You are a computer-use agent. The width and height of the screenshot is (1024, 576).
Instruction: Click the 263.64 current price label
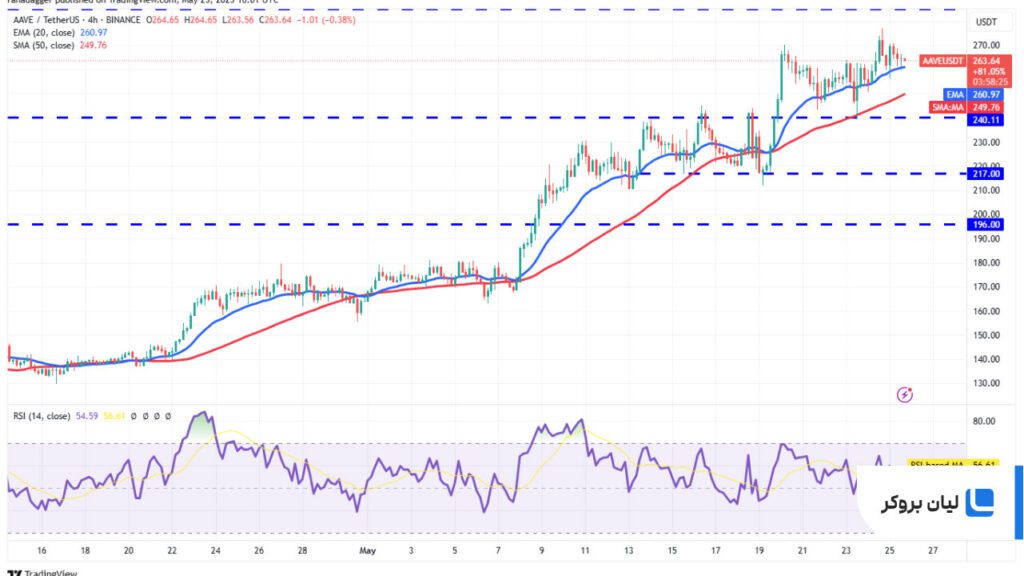(986, 61)
